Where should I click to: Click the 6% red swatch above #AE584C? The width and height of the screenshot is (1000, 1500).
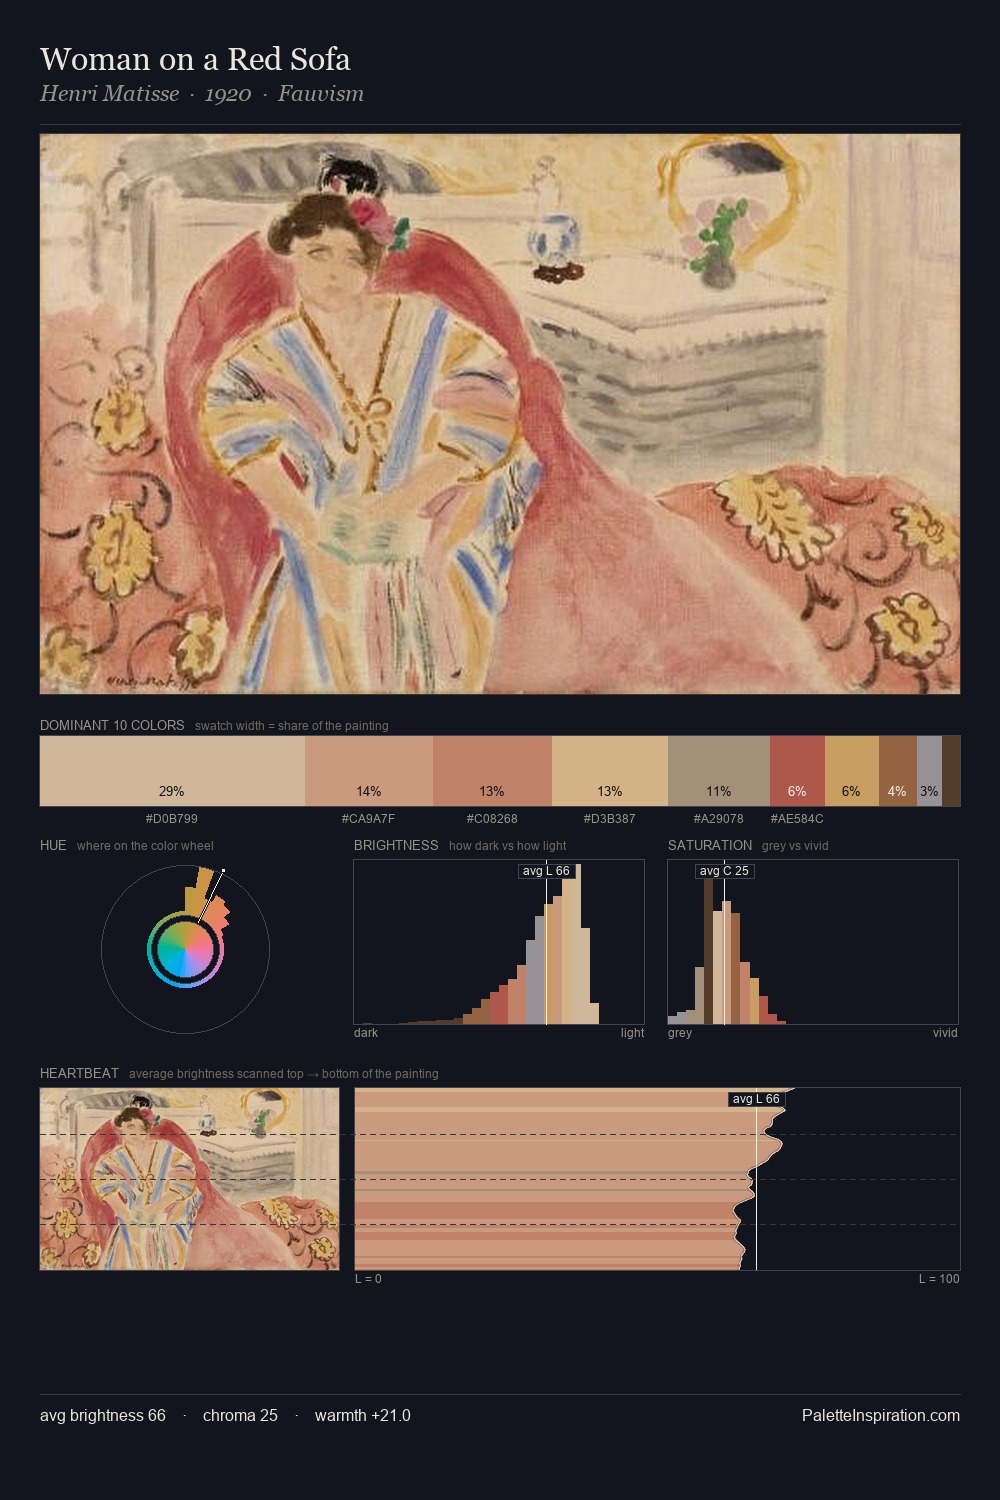[x=797, y=771]
